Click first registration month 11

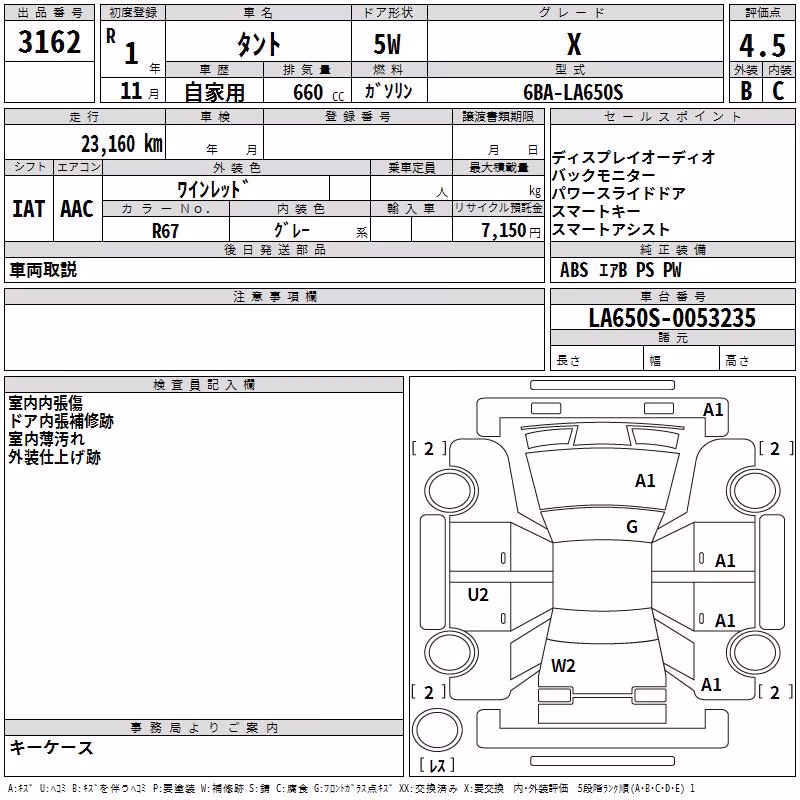[131, 91]
